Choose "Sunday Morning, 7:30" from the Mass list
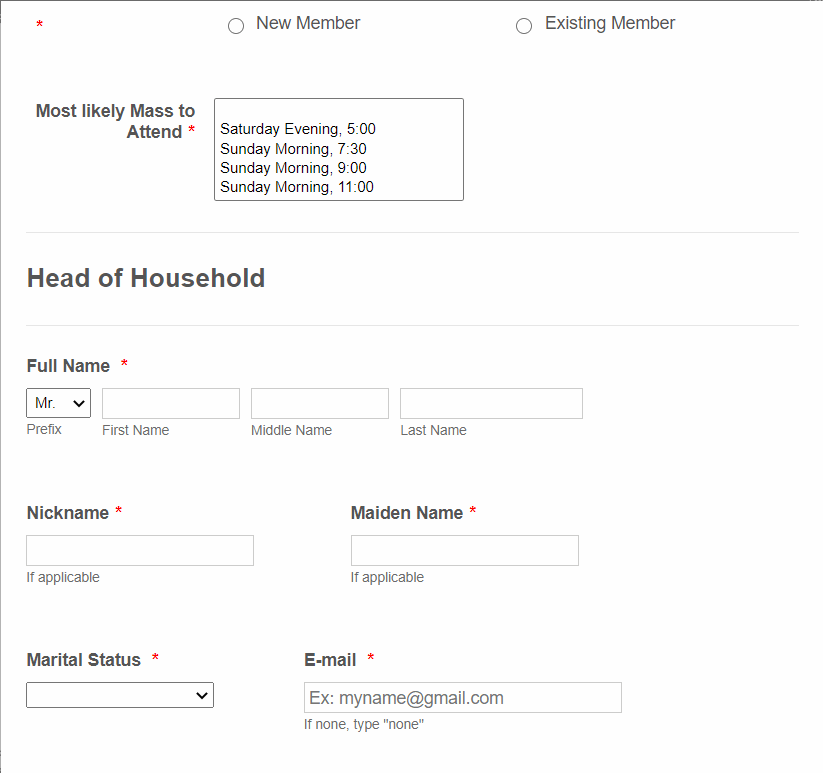The image size is (823, 773). pyautogui.click(x=293, y=148)
